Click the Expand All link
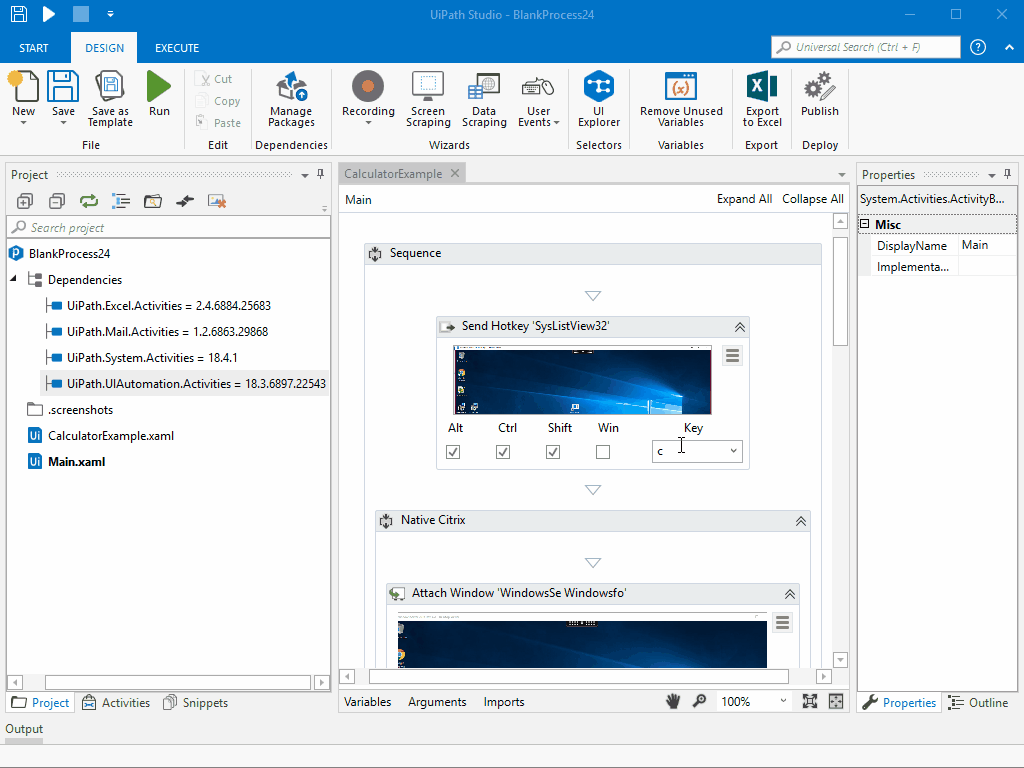Screen dimensions: 1024x768 click(x=744, y=199)
